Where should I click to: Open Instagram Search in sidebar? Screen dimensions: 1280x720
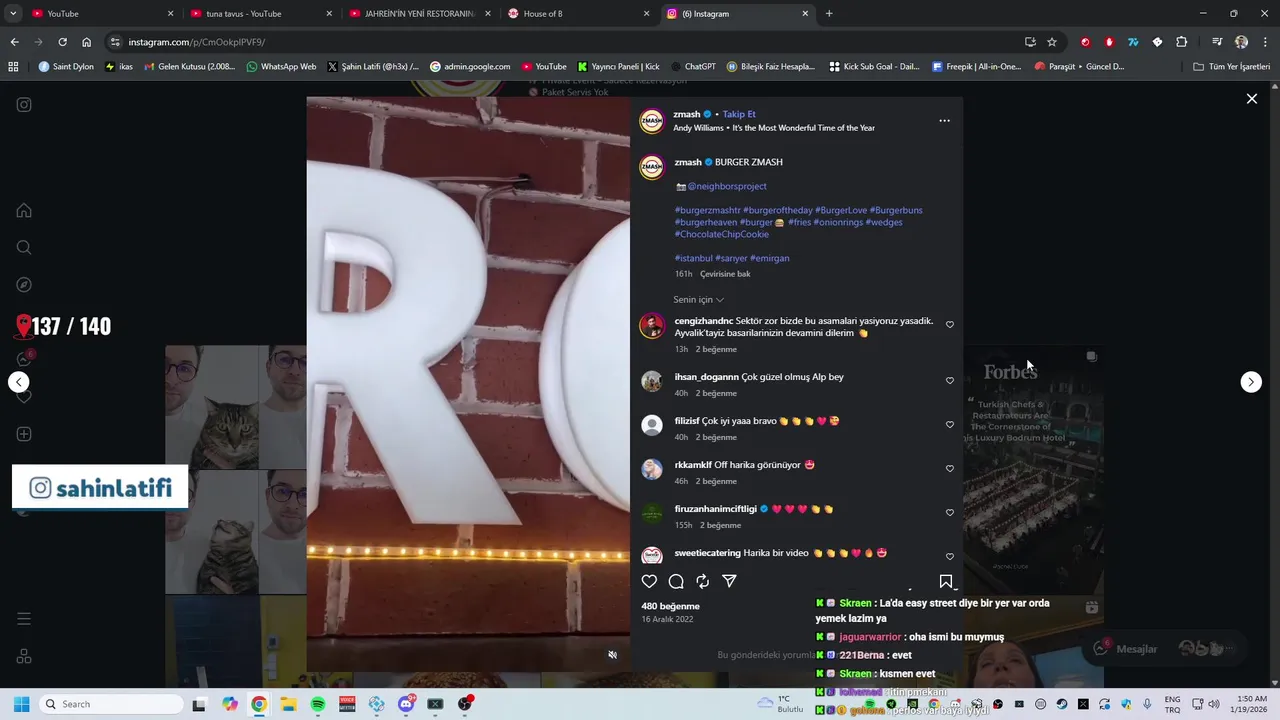tap(24, 248)
